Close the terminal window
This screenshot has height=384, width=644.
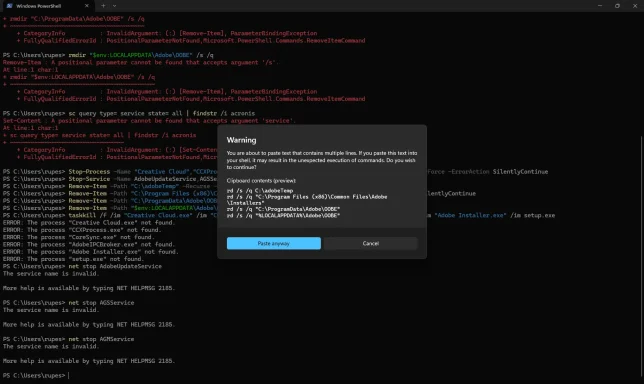tap(635, 6)
